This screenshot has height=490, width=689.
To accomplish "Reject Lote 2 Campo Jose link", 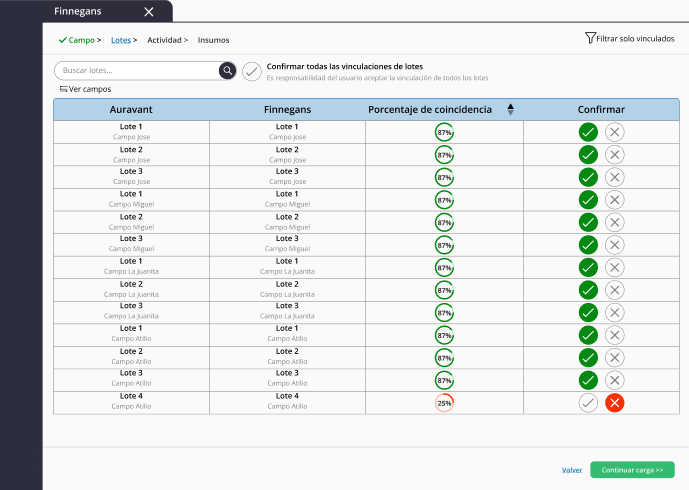I will pyautogui.click(x=614, y=155).
